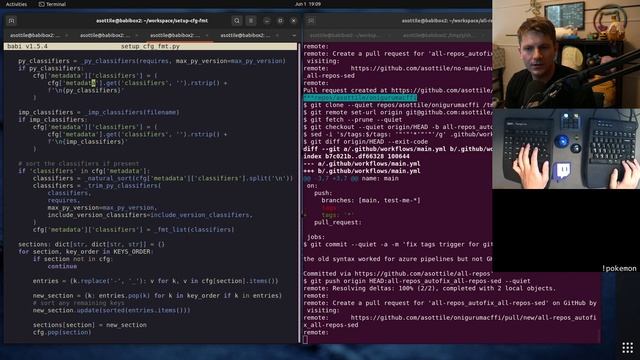The height and width of the screenshot is (360, 640).
Task: Open the hamburger menu in setup-cfg-fmt terminal
Action: click(251, 20)
